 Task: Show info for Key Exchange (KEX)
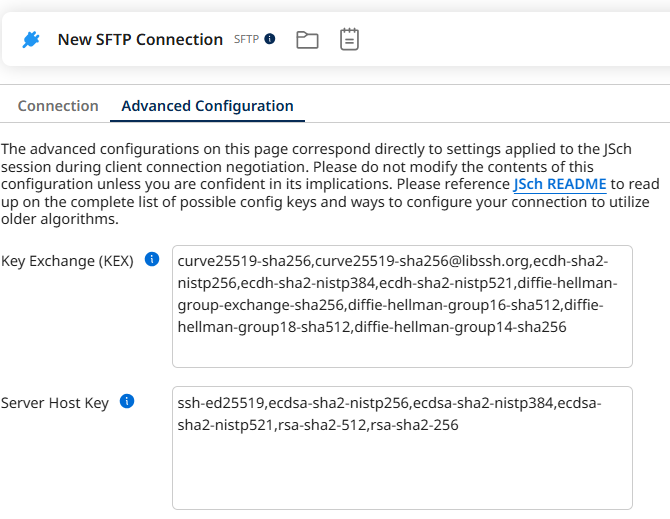click(152, 260)
